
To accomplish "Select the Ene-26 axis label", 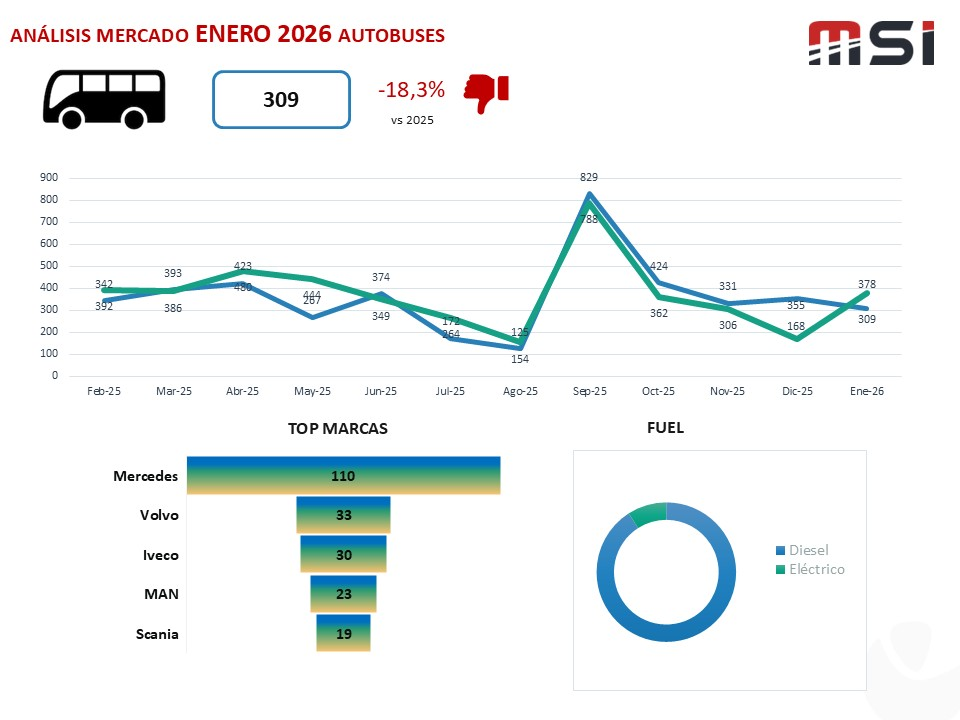I will pyautogui.click(x=867, y=392).
